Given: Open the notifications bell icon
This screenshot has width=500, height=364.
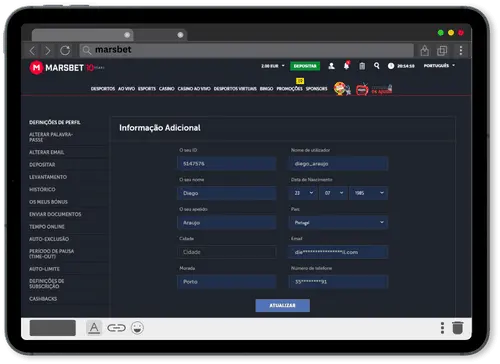Looking at the screenshot, I should coord(347,66).
